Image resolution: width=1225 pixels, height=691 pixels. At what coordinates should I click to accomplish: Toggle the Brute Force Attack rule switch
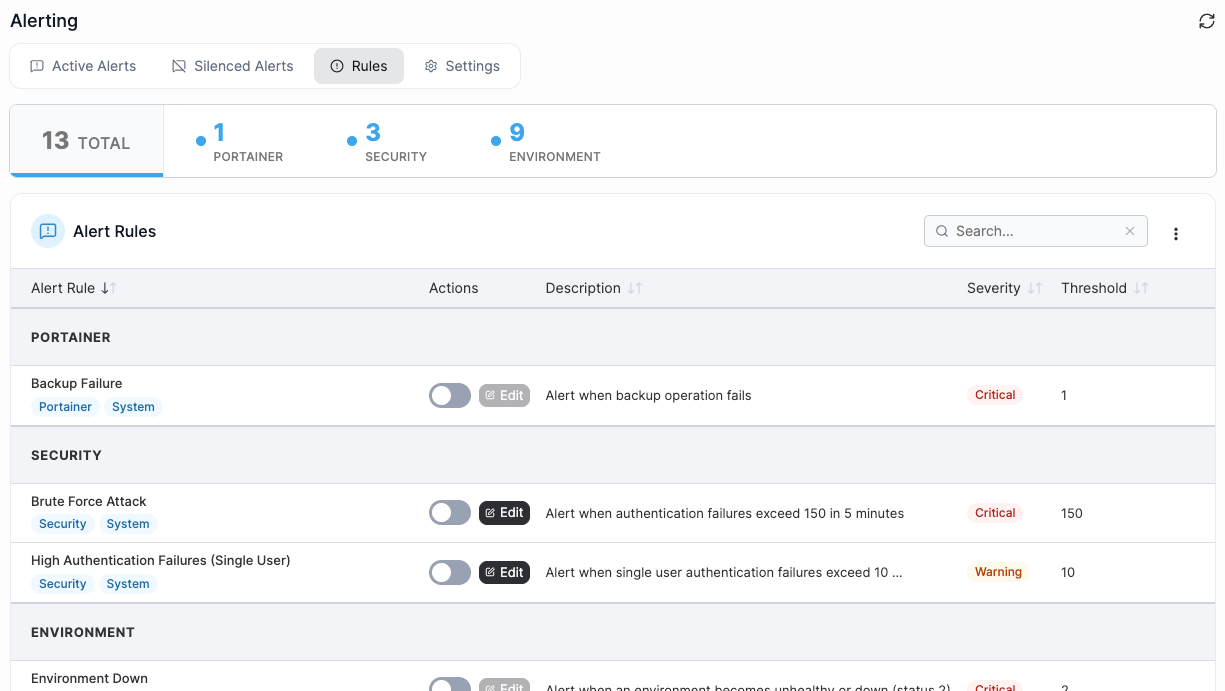click(x=450, y=513)
